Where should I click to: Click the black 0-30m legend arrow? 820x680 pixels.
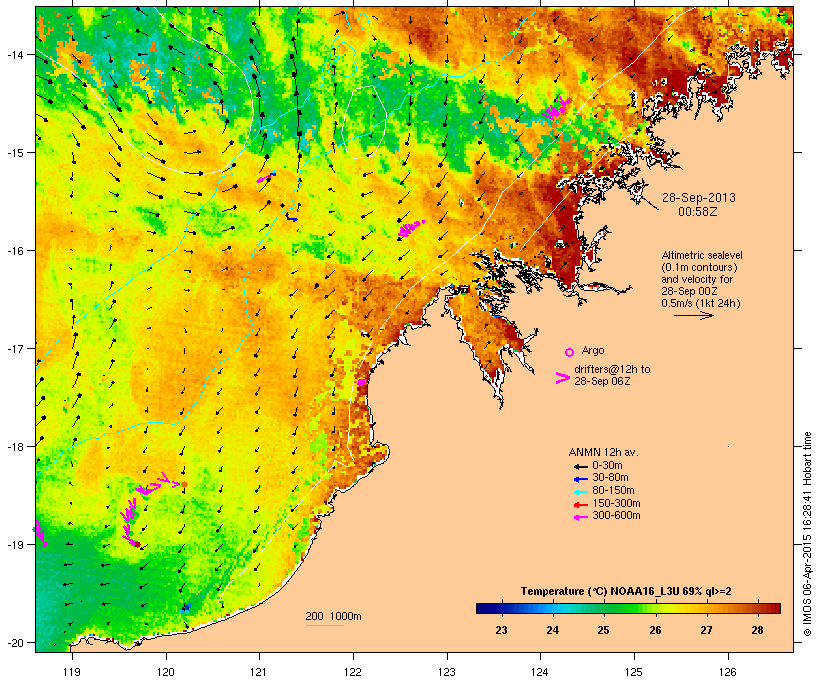click(580, 466)
